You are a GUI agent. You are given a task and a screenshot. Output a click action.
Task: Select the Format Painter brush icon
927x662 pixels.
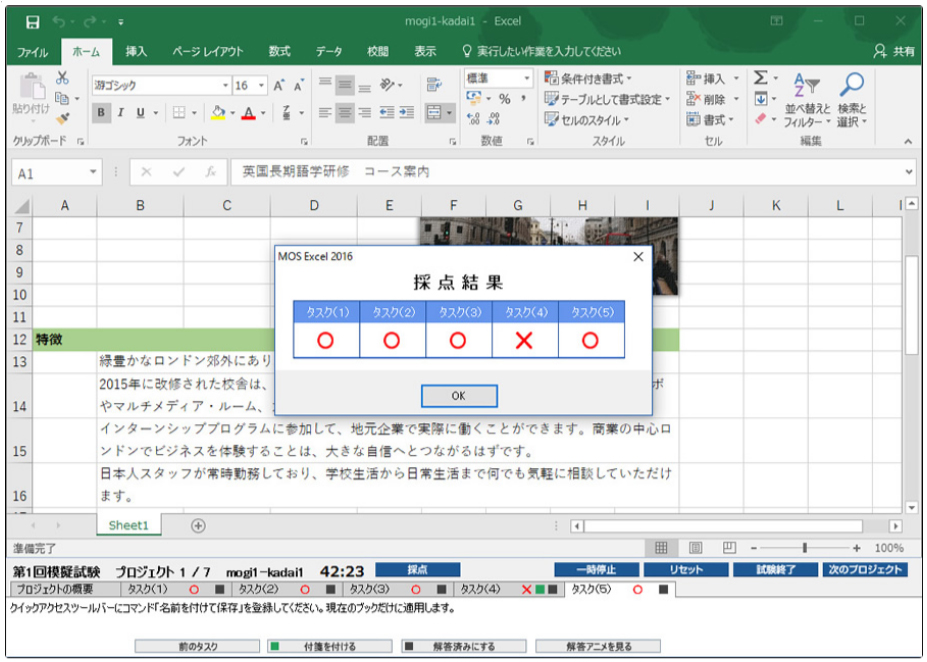click(62, 118)
